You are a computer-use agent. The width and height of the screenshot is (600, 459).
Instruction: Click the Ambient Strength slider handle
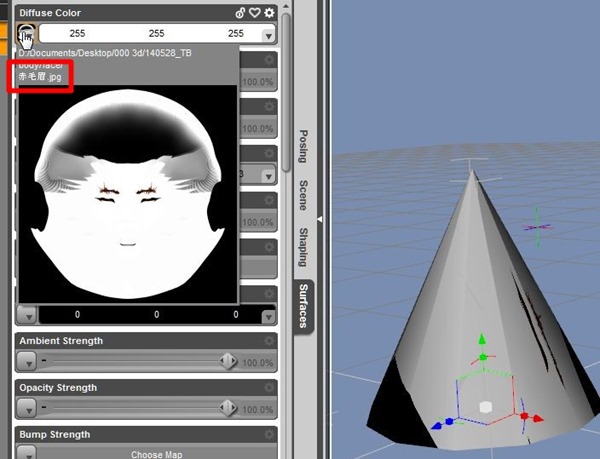pyautogui.click(x=228, y=361)
